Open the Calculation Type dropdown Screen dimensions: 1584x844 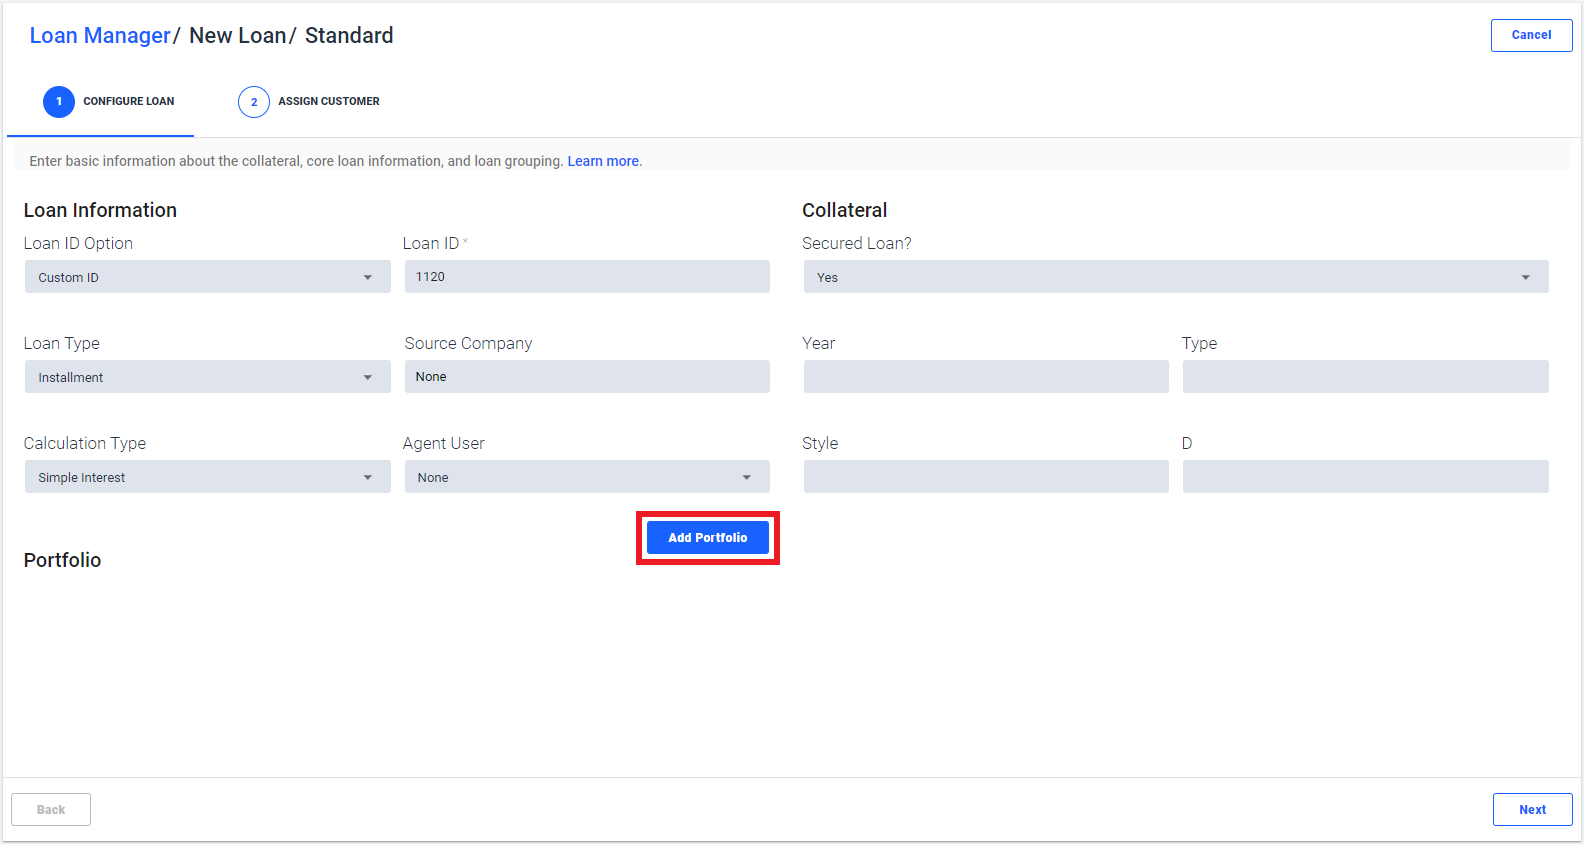click(x=207, y=477)
